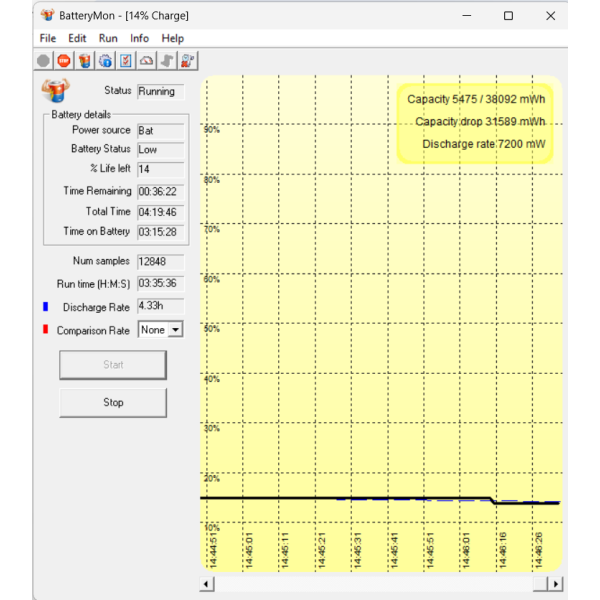The width and height of the screenshot is (600, 600).
Task: Maximize the BatteryMon window
Action: coord(508,16)
